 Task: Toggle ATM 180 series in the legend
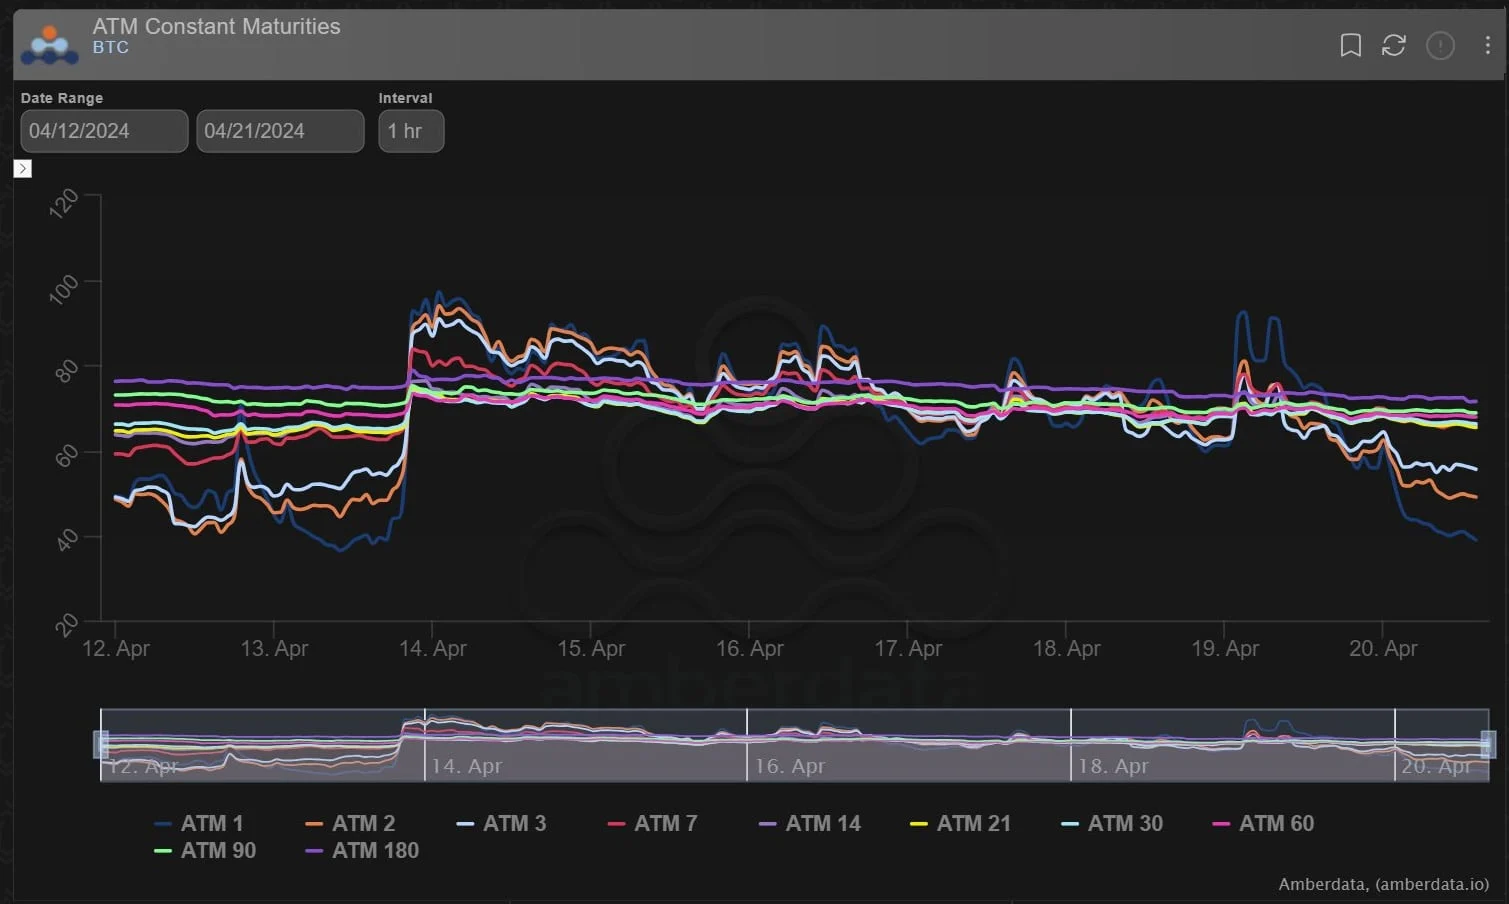click(363, 851)
